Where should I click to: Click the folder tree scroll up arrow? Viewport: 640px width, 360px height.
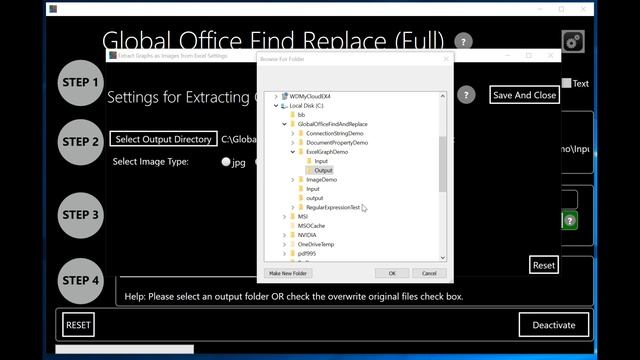click(x=442, y=96)
